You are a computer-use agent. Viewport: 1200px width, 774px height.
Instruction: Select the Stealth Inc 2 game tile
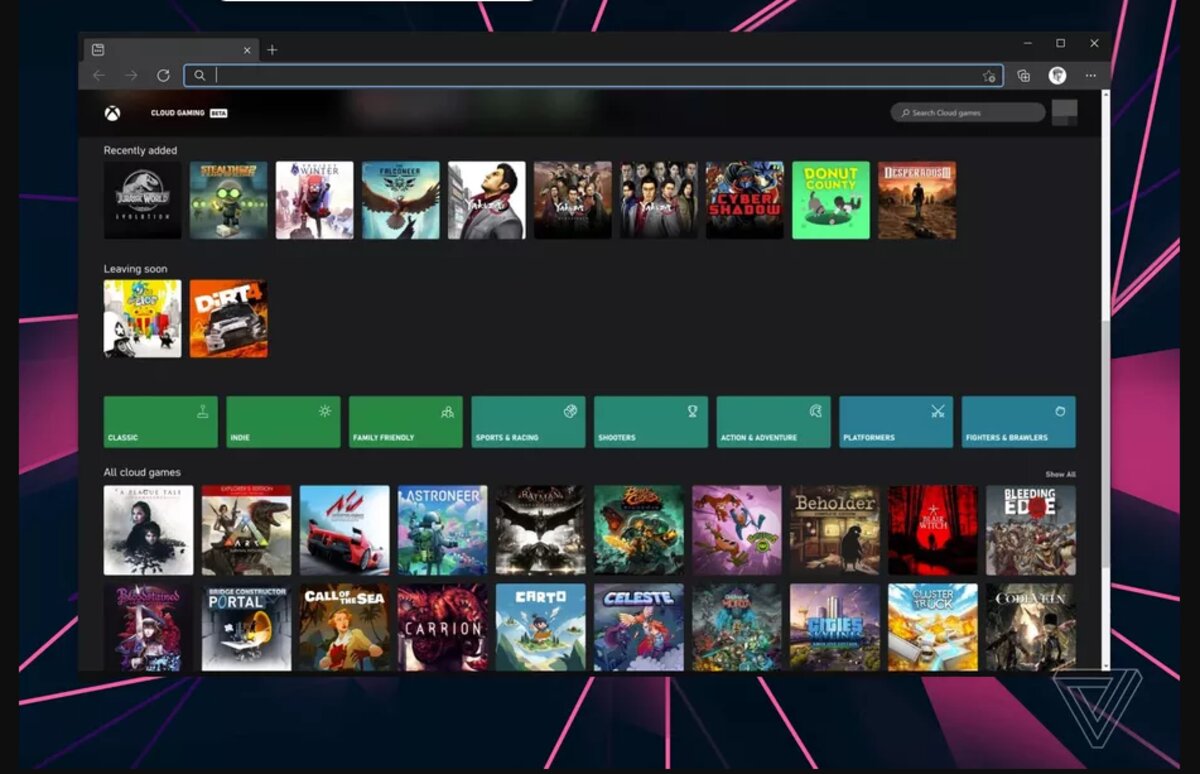[x=229, y=200]
